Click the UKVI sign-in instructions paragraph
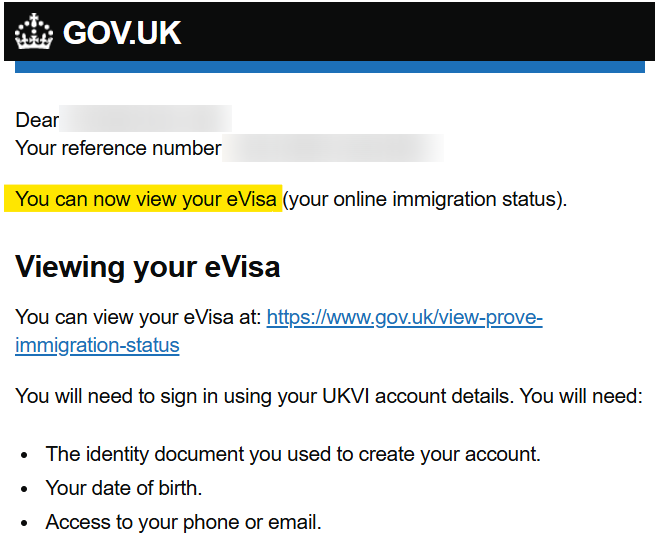655x550 pixels. [328, 396]
